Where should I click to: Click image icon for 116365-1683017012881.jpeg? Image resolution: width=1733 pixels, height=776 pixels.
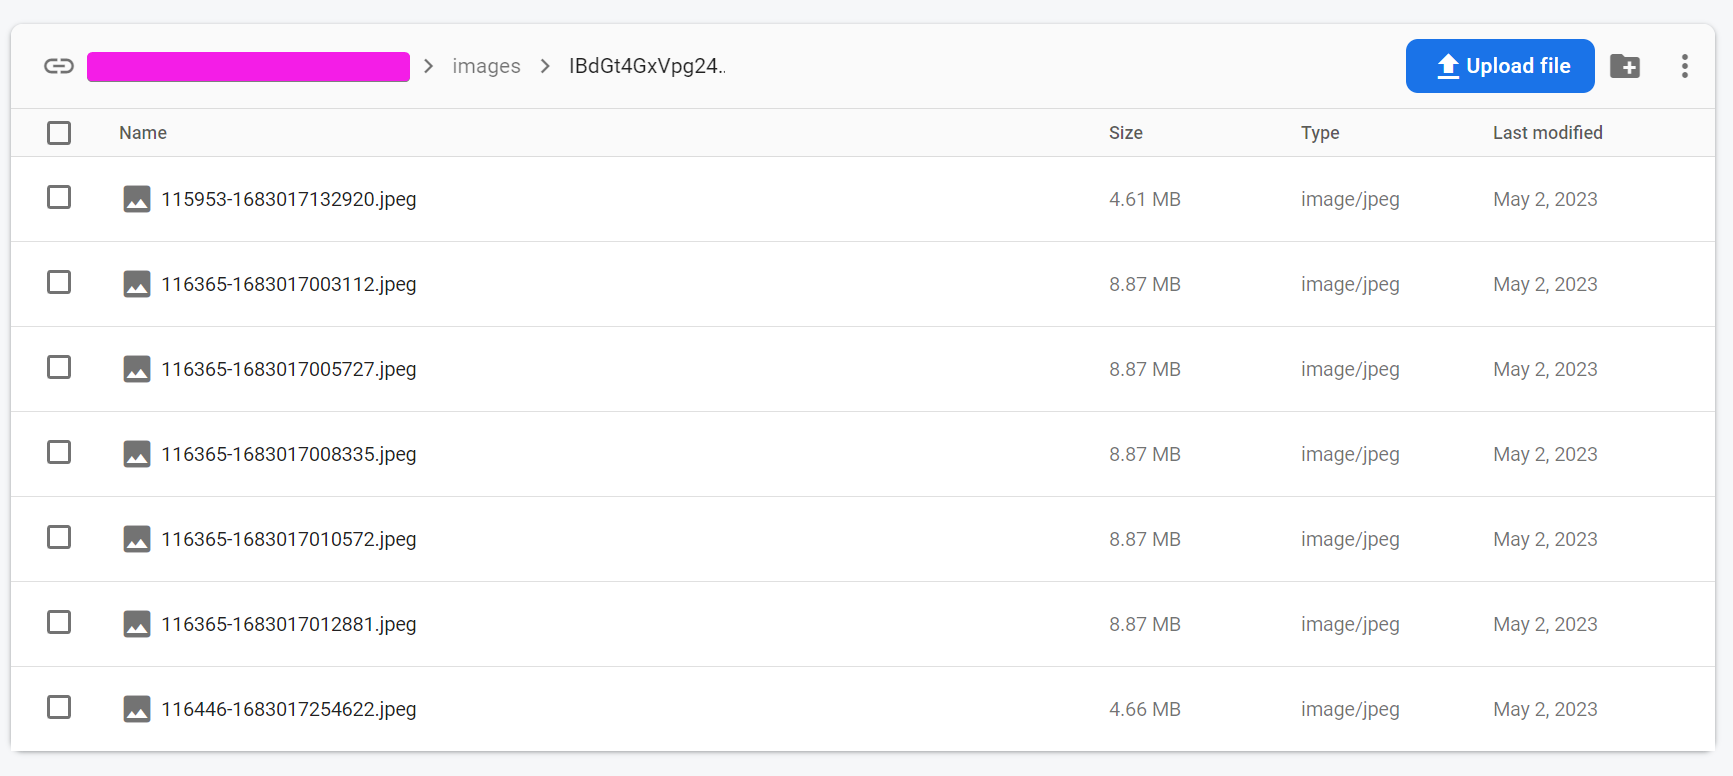137,624
